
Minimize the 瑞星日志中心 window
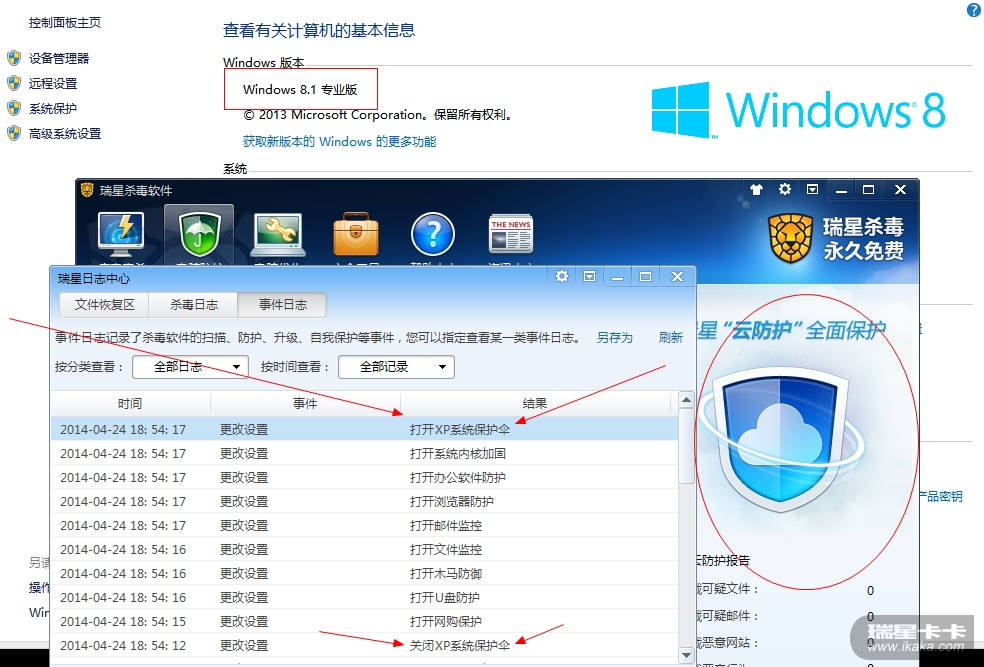coord(618,277)
